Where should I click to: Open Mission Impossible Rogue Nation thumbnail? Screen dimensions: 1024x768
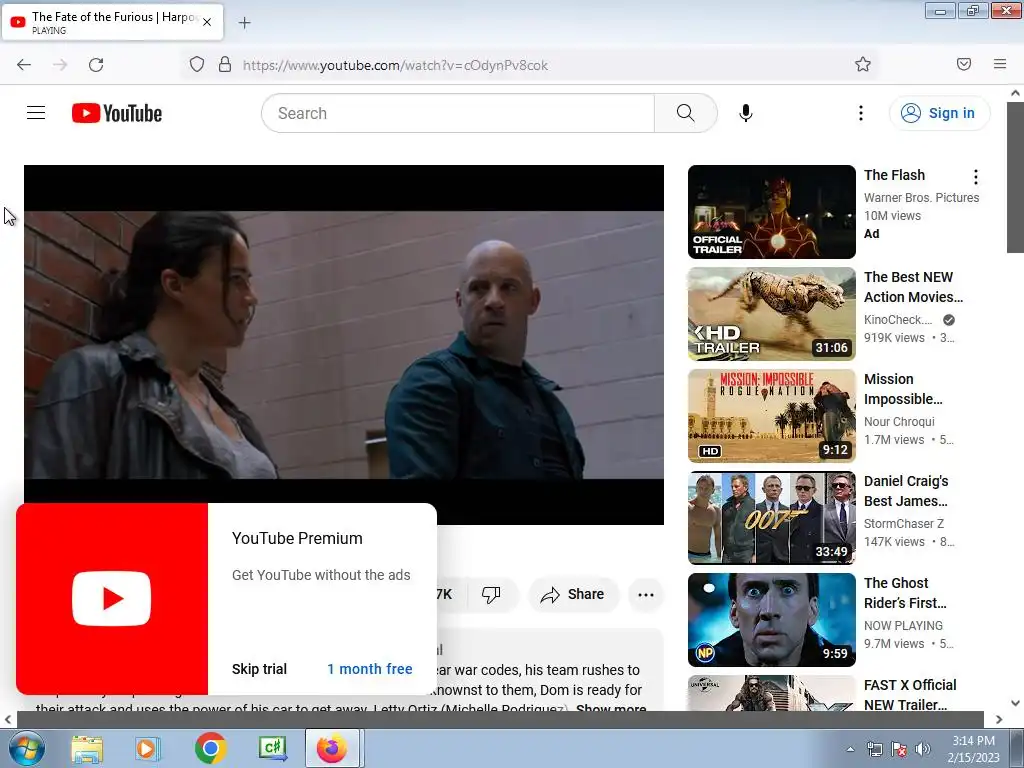click(772, 415)
